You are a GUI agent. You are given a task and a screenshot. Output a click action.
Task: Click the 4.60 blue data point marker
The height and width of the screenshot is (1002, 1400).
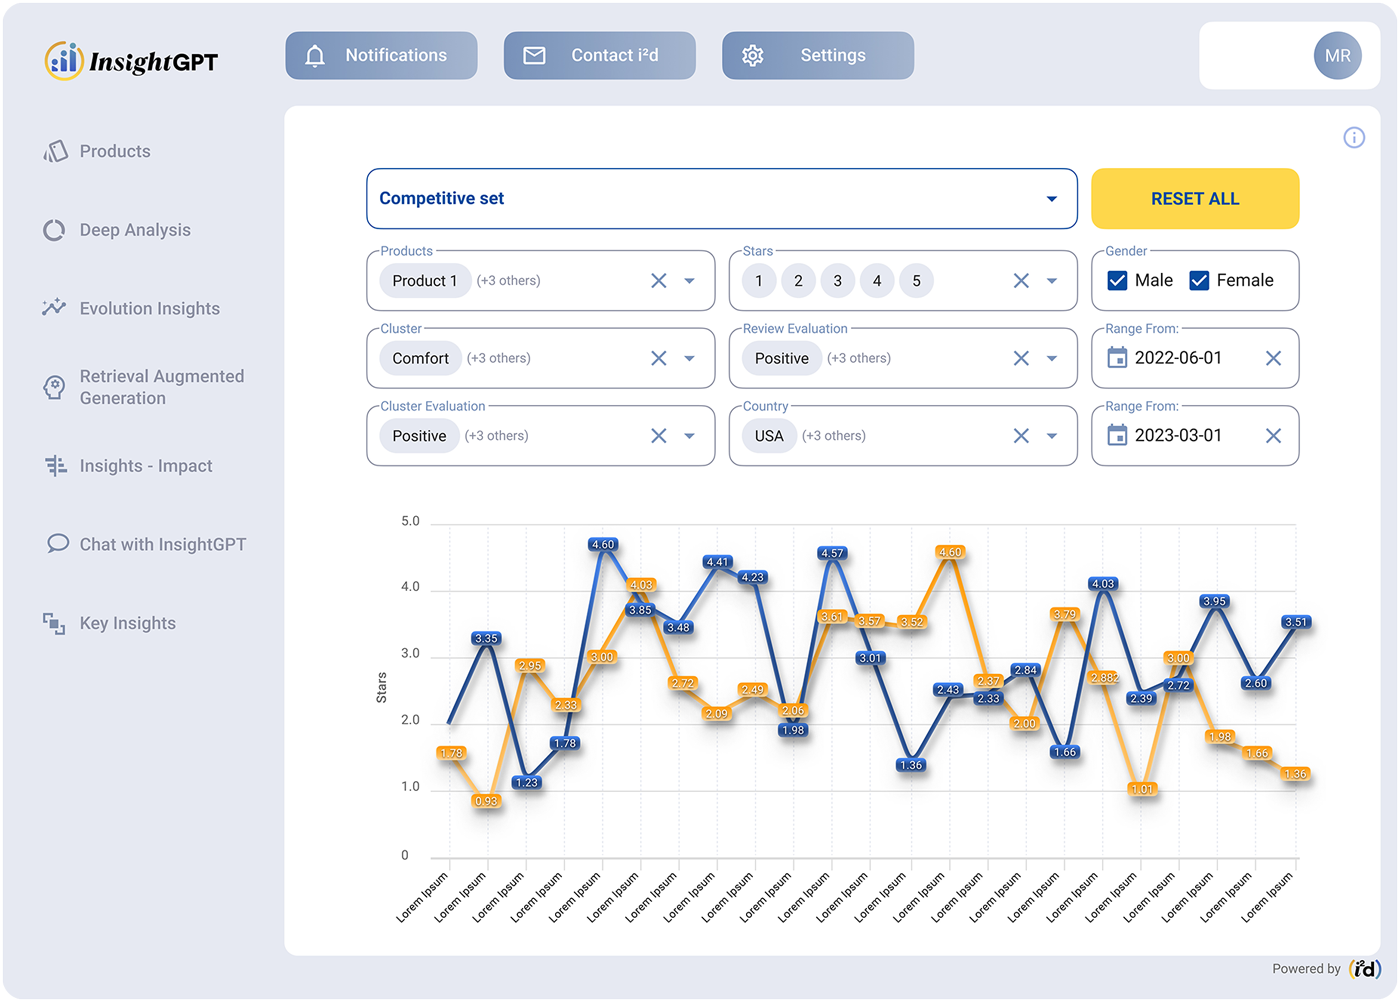603,545
